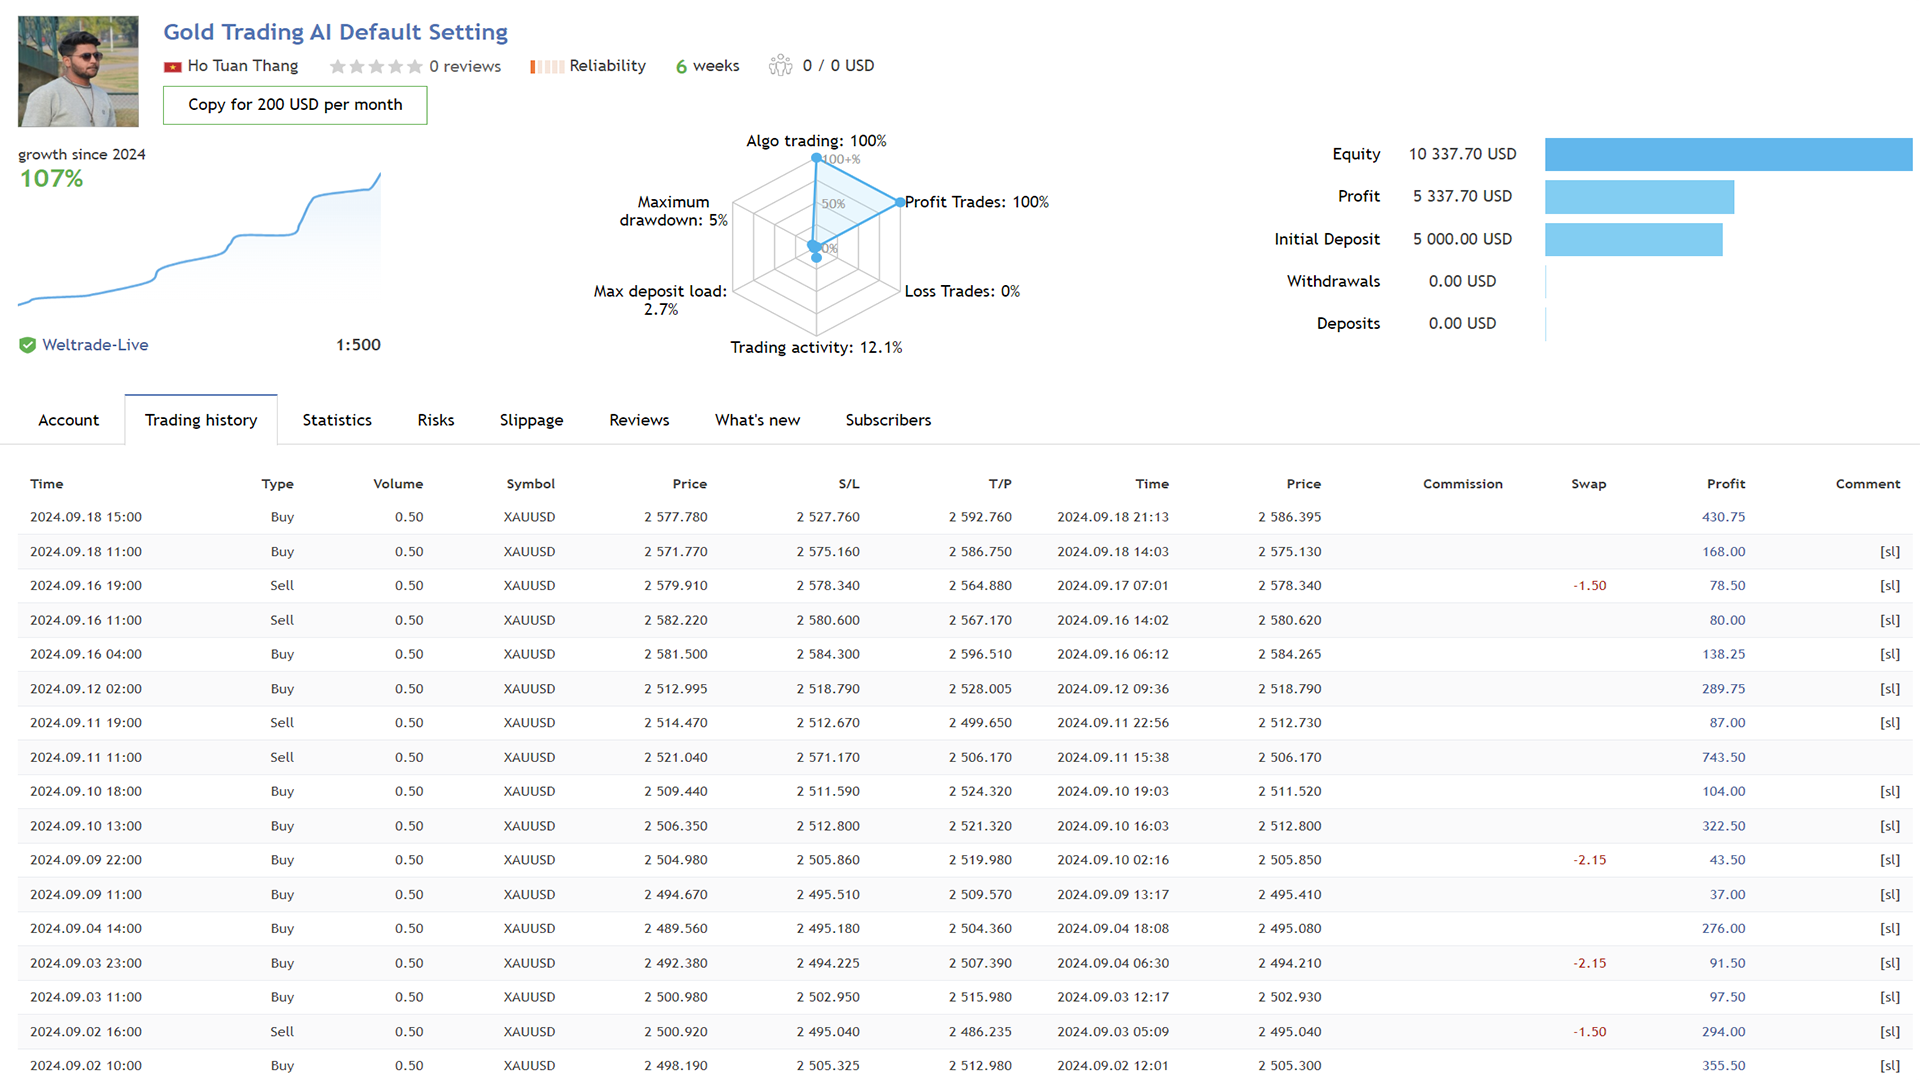Click the Trading activity 12.1% label

816,347
